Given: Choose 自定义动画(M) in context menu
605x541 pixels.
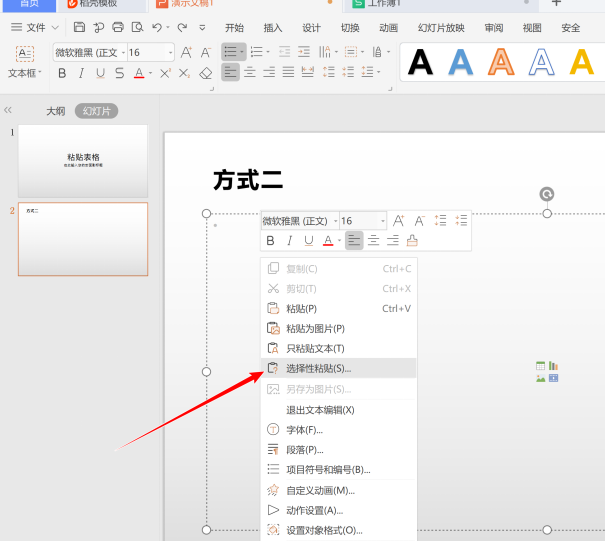Looking at the screenshot, I should (339, 490).
